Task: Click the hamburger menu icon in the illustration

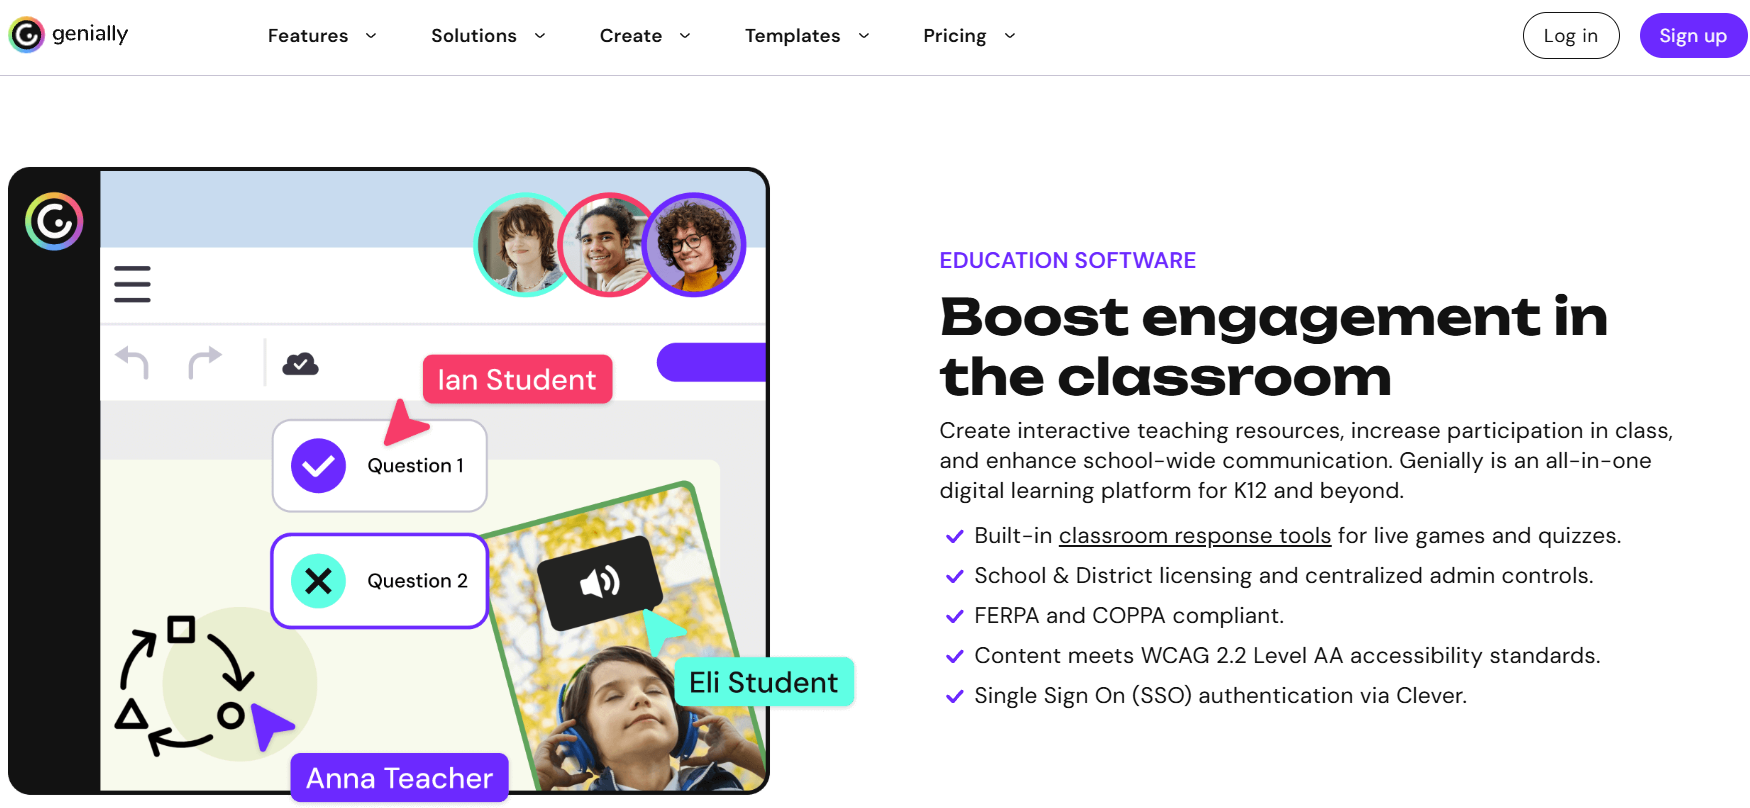Action: [x=132, y=284]
